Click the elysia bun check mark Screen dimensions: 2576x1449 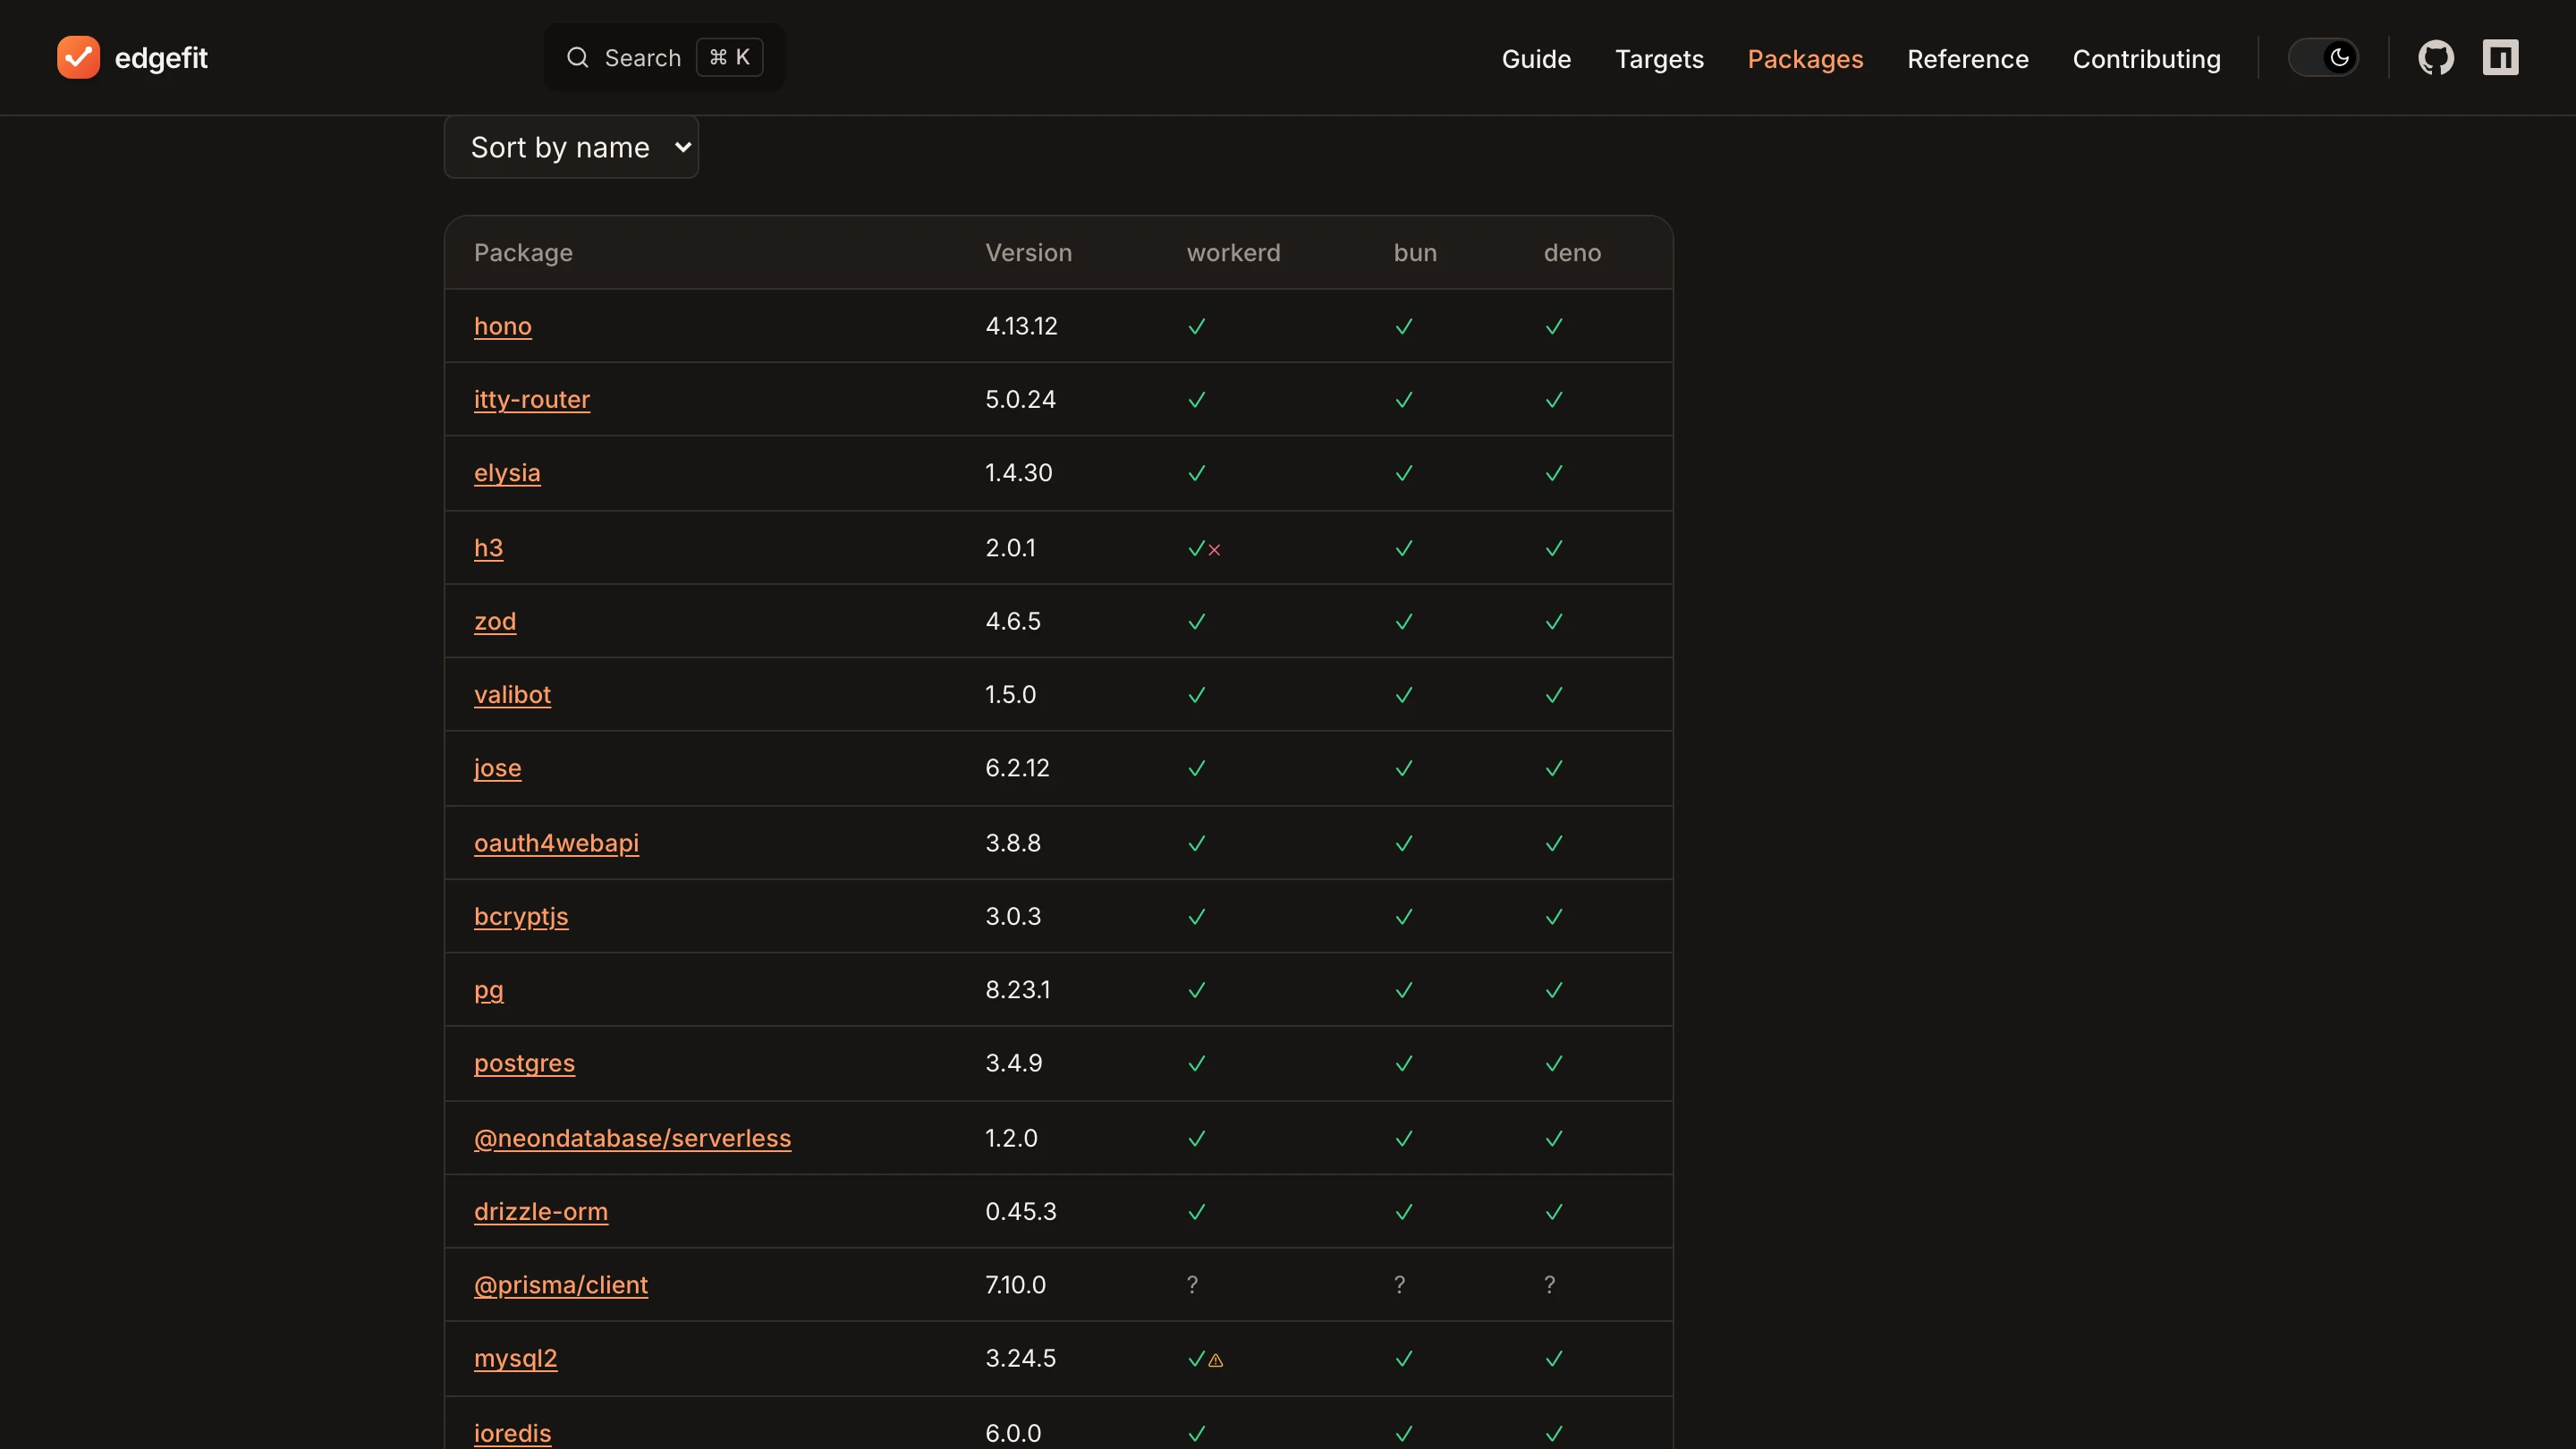1404,473
